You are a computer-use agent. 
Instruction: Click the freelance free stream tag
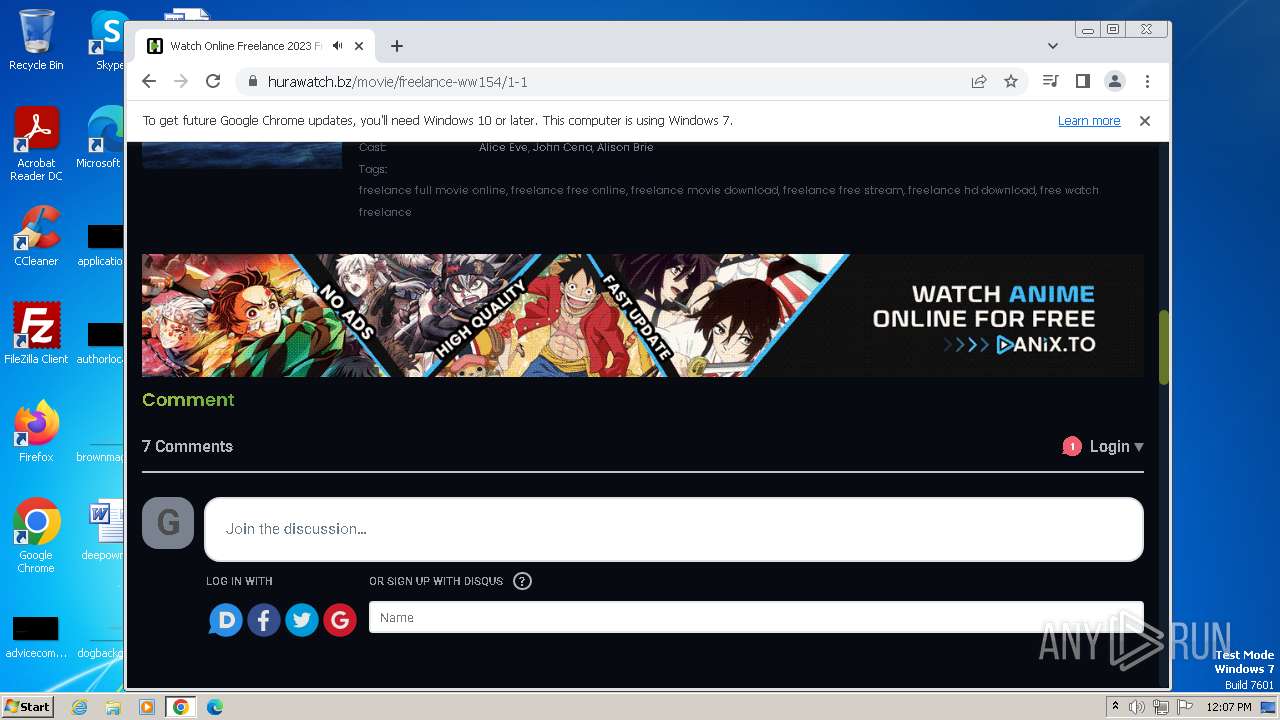(843, 190)
